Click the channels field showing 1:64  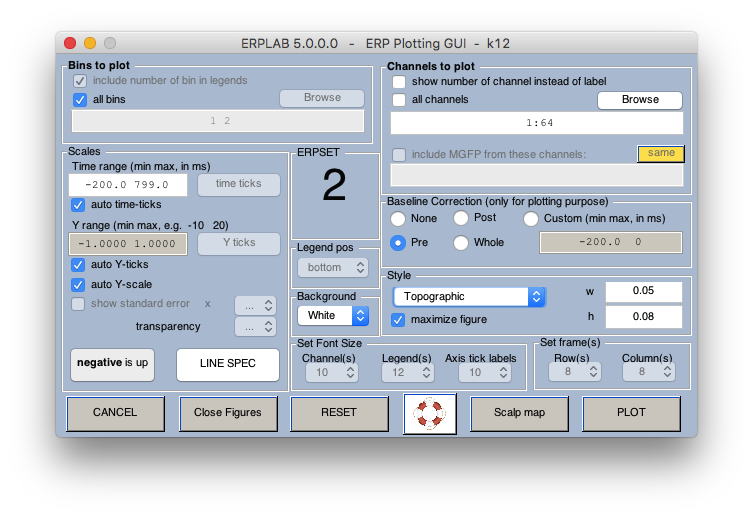(537, 123)
